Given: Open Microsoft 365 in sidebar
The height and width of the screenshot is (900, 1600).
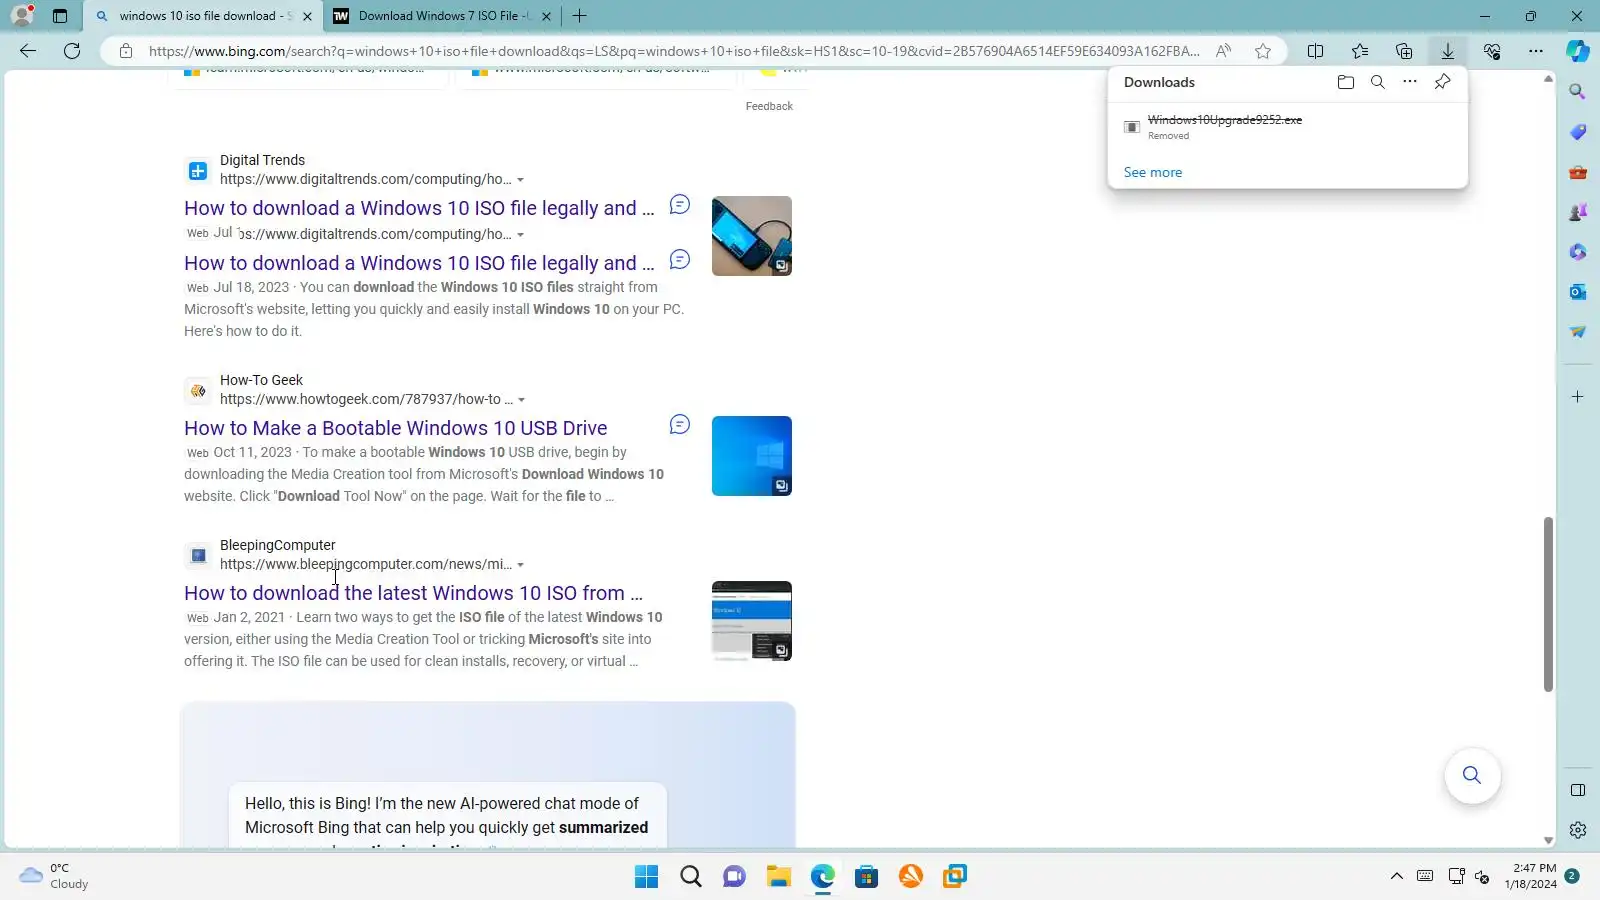Looking at the screenshot, I should coord(1578,252).
